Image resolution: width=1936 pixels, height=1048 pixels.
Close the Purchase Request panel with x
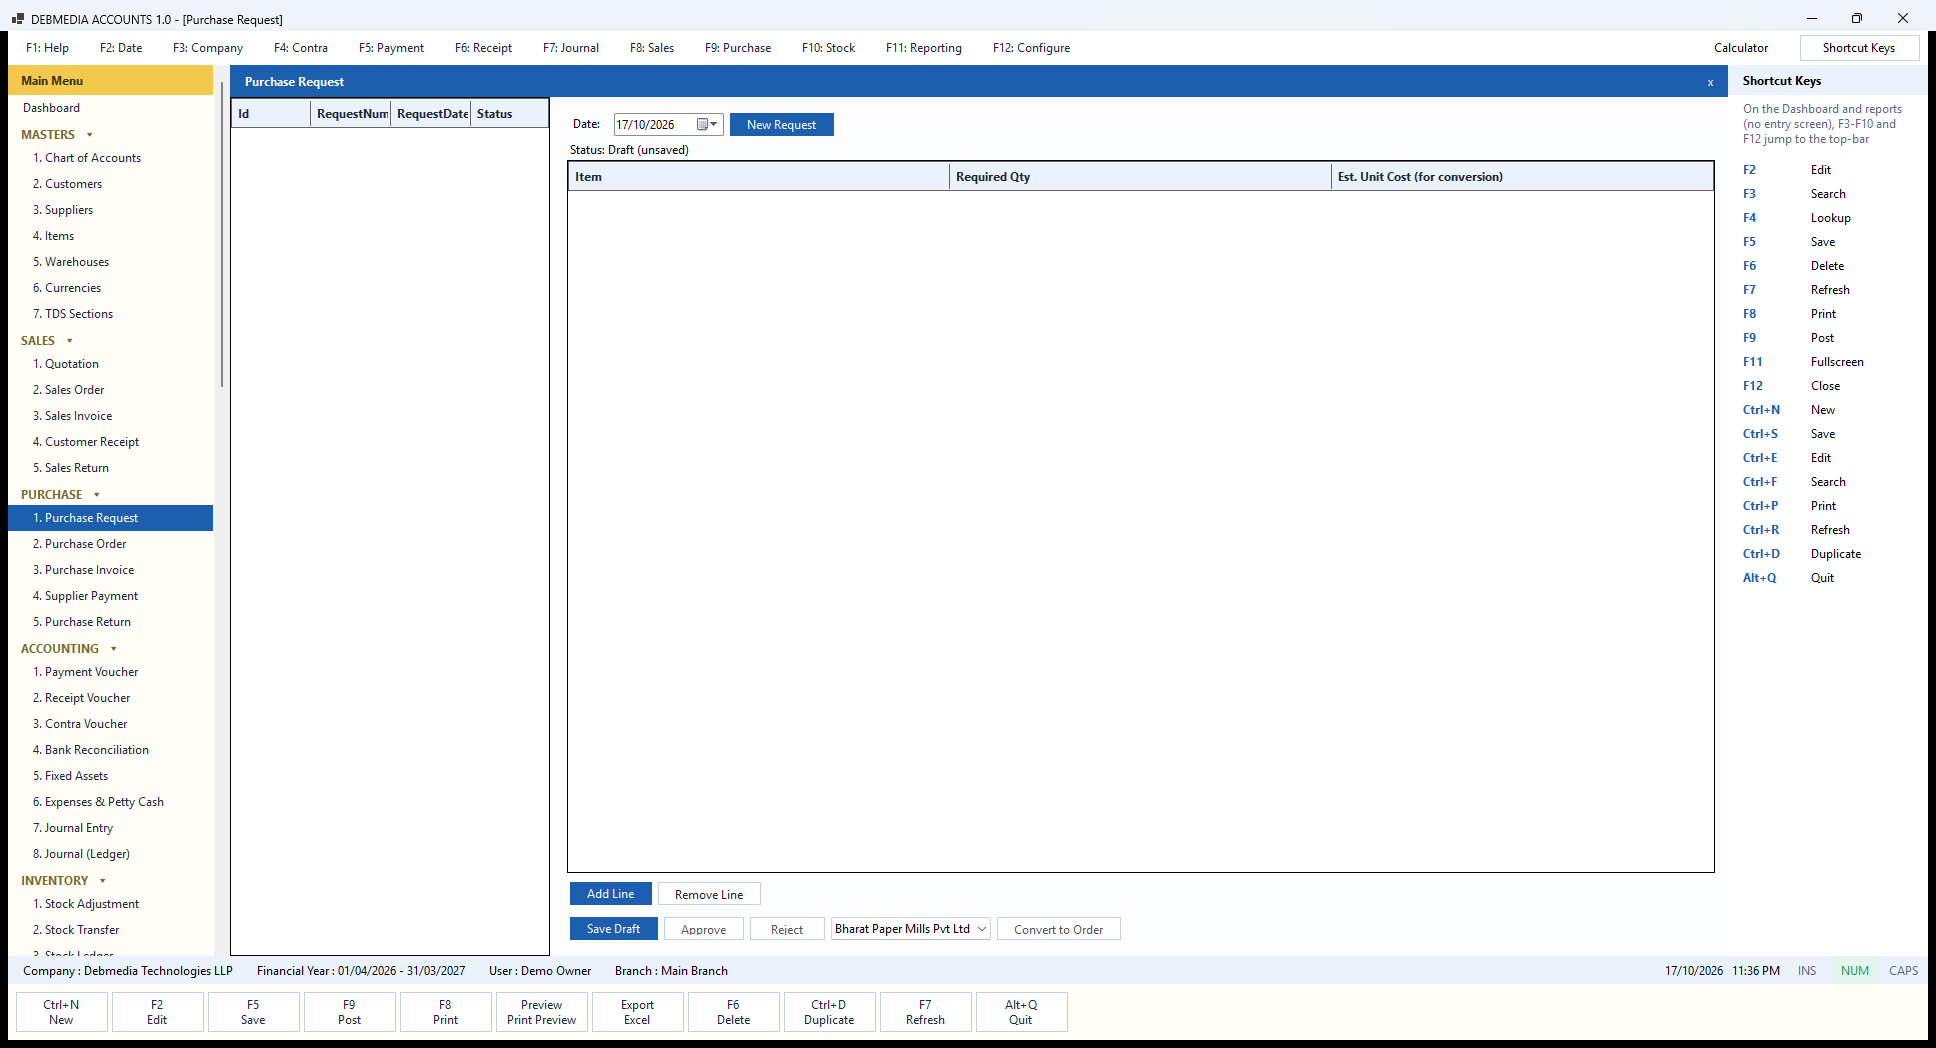pos(1711,83)
